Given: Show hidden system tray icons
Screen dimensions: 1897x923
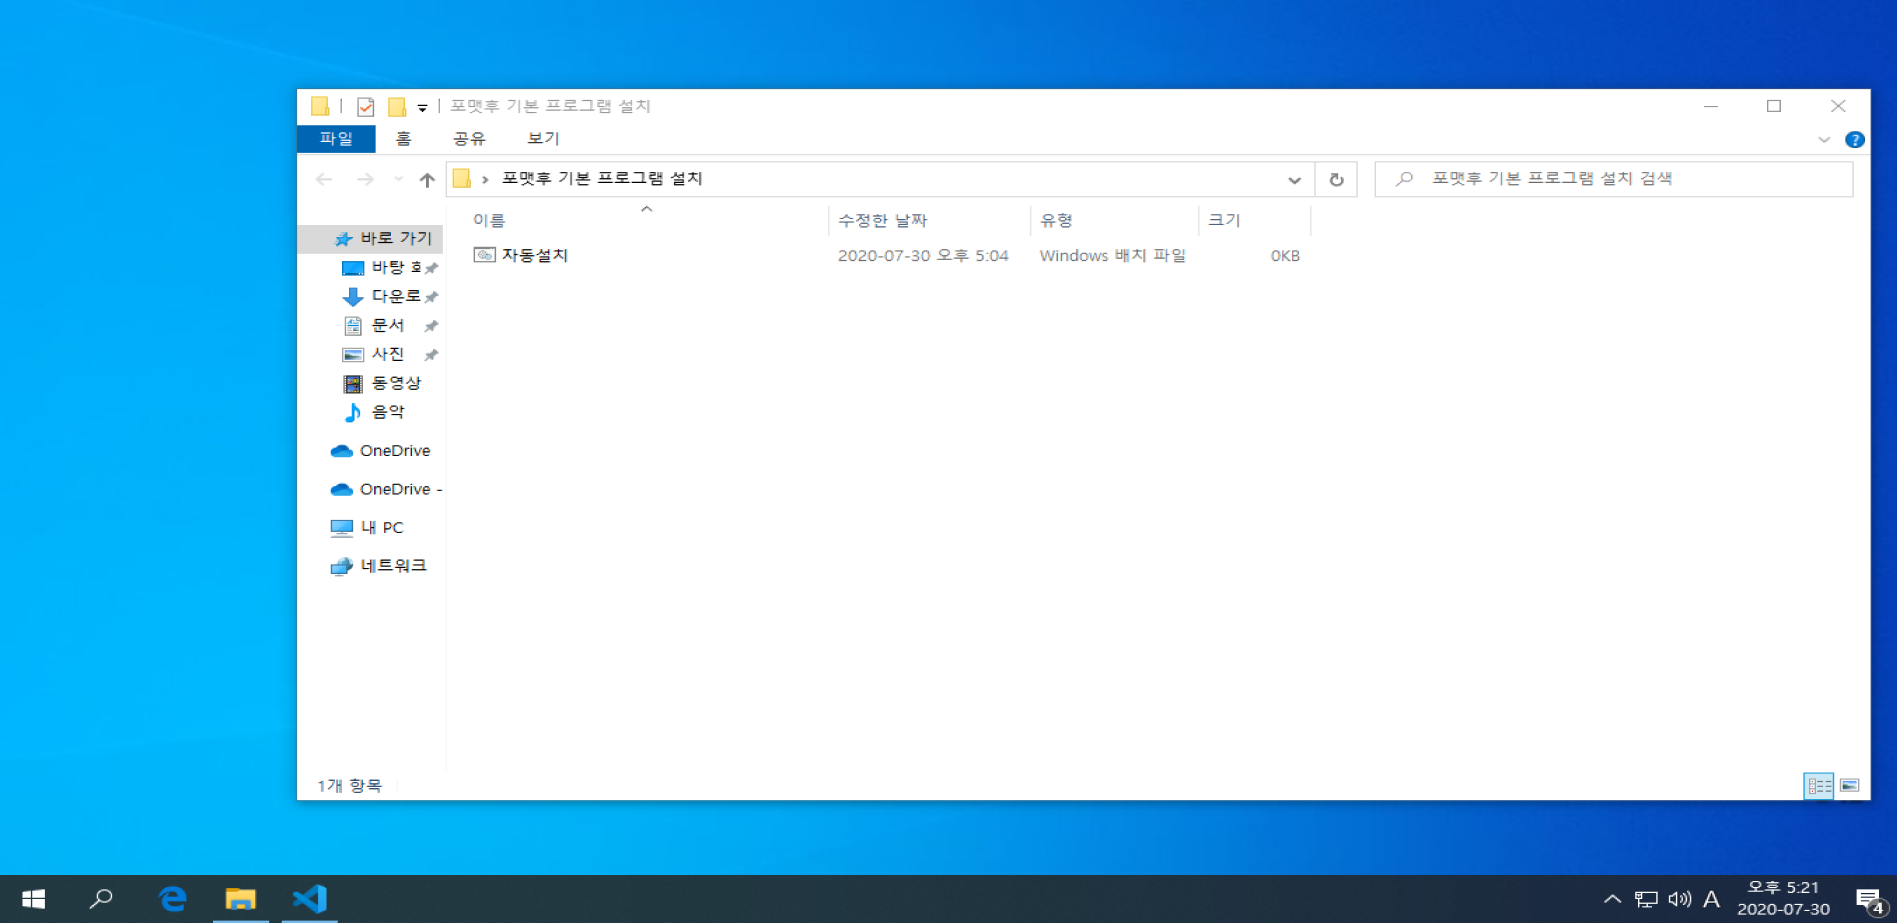Looking at the screenshot, I should [x=1612, y=899].
